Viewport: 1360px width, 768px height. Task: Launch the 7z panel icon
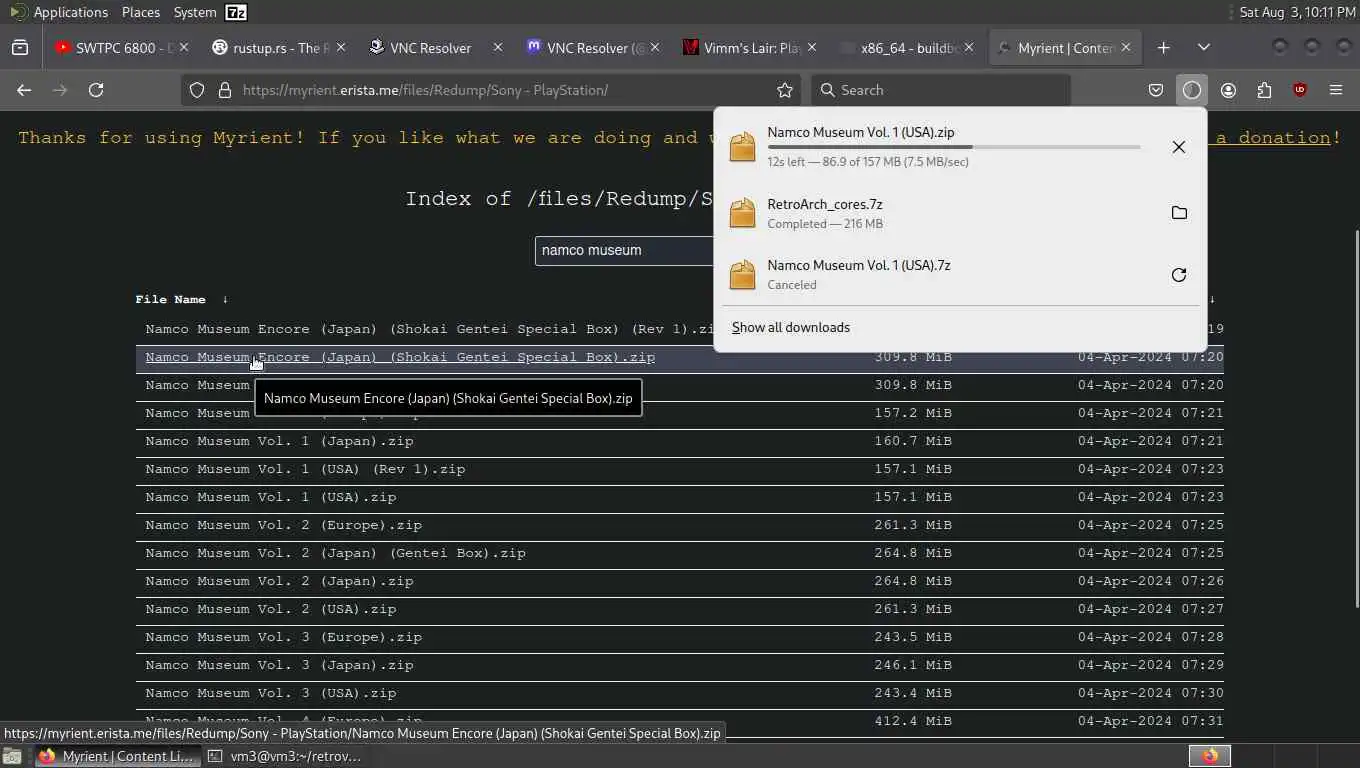pos(236,12)
